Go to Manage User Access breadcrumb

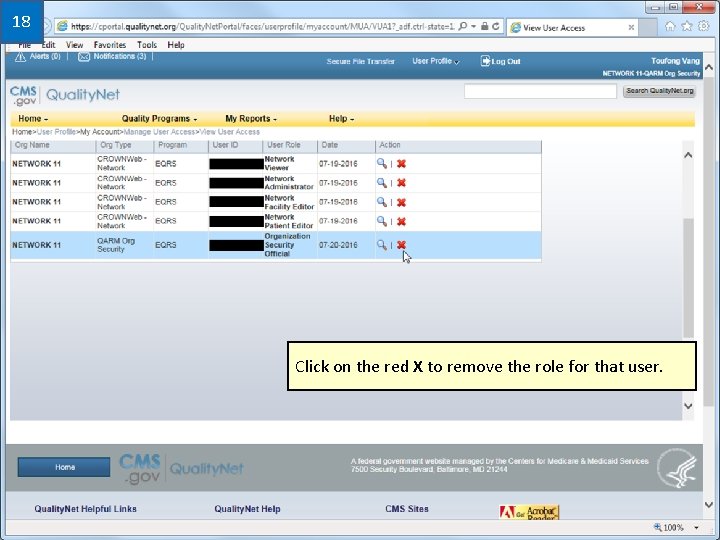pos(159,132)
